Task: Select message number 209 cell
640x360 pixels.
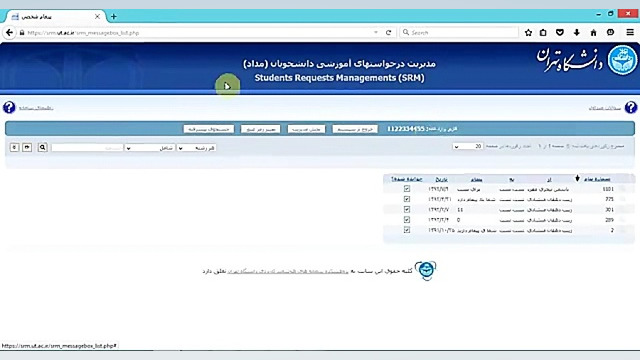Action: click(609, 220)
